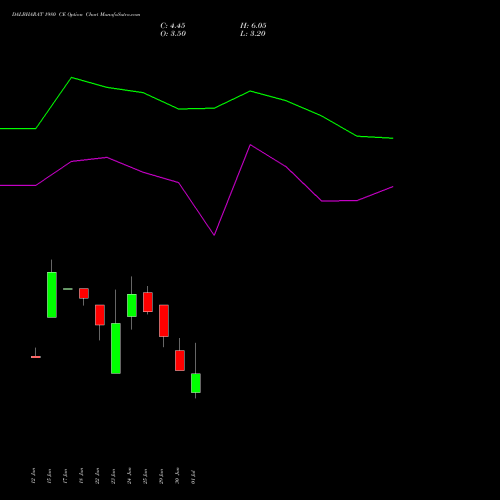Click the red candle above 22 Jun
This screenshot has height=500, width=500.
100,315
